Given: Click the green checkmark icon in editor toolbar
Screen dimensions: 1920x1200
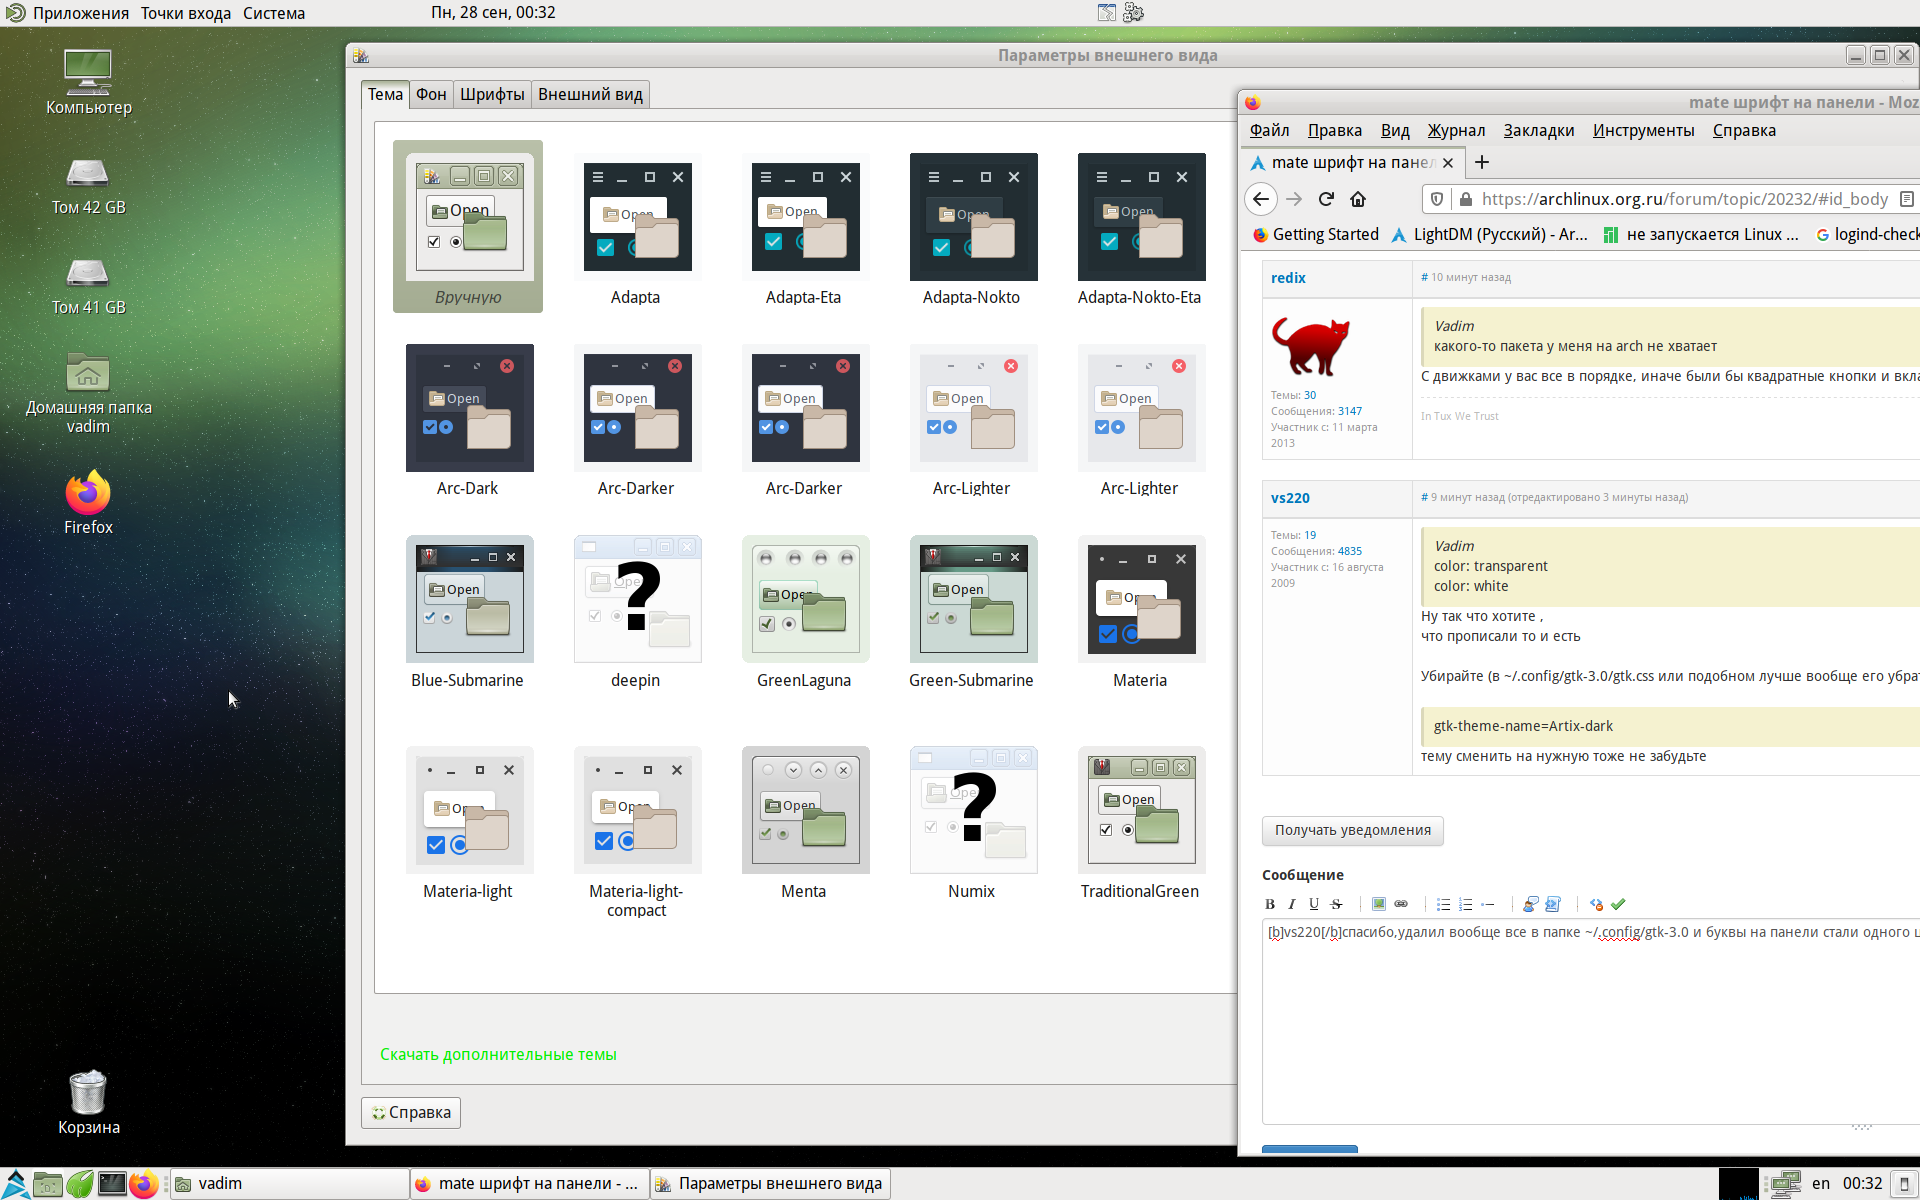Looking at the screenshot, I should [1618, 904].
